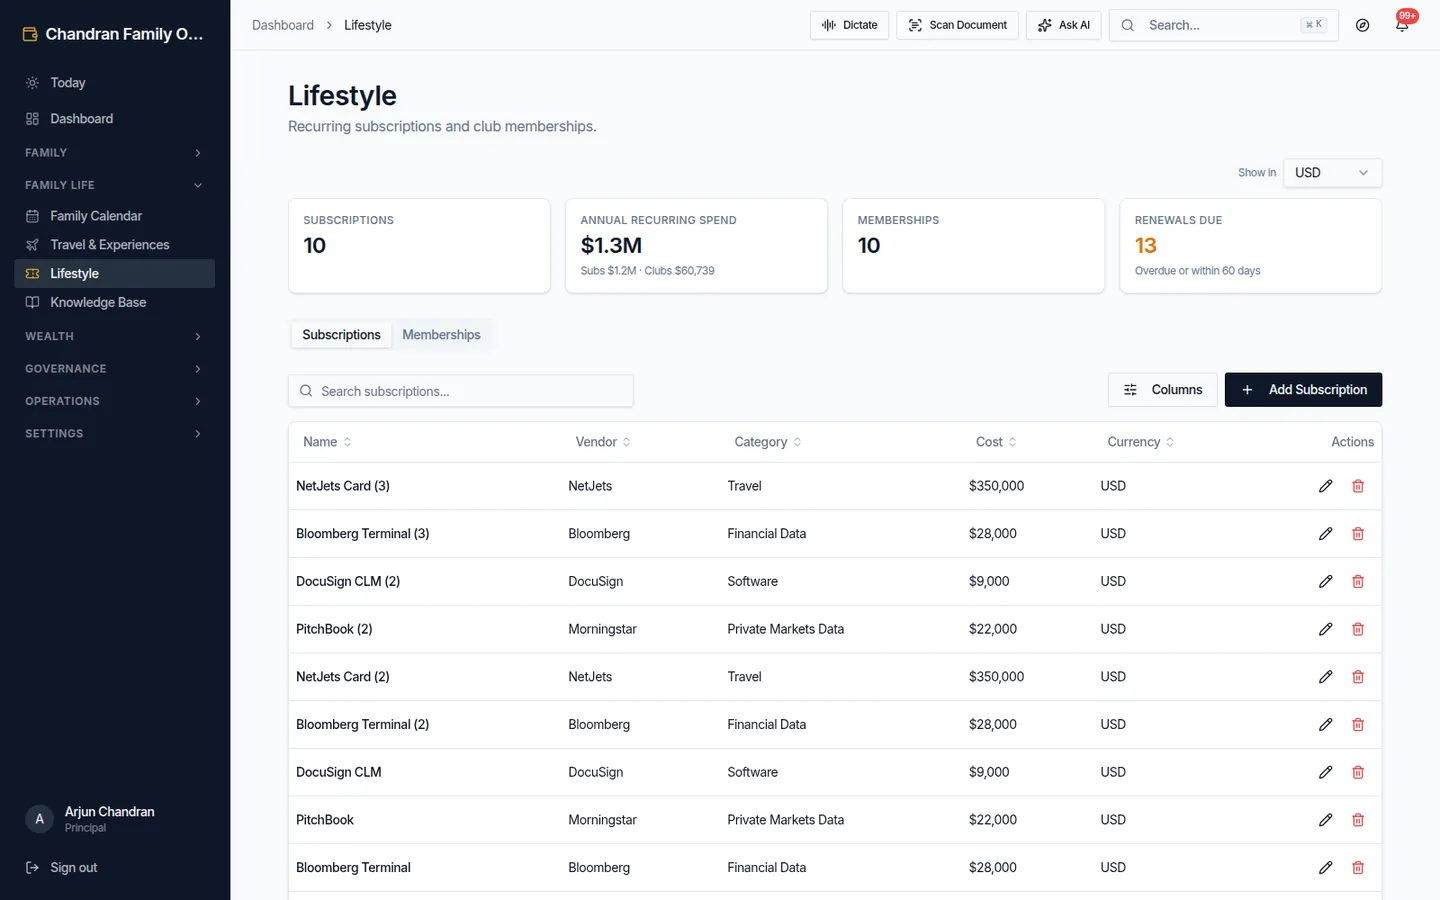Select Lifestyle in the sidebar
This screenshot has height=900, width=1440.
(x=115, y=274)
